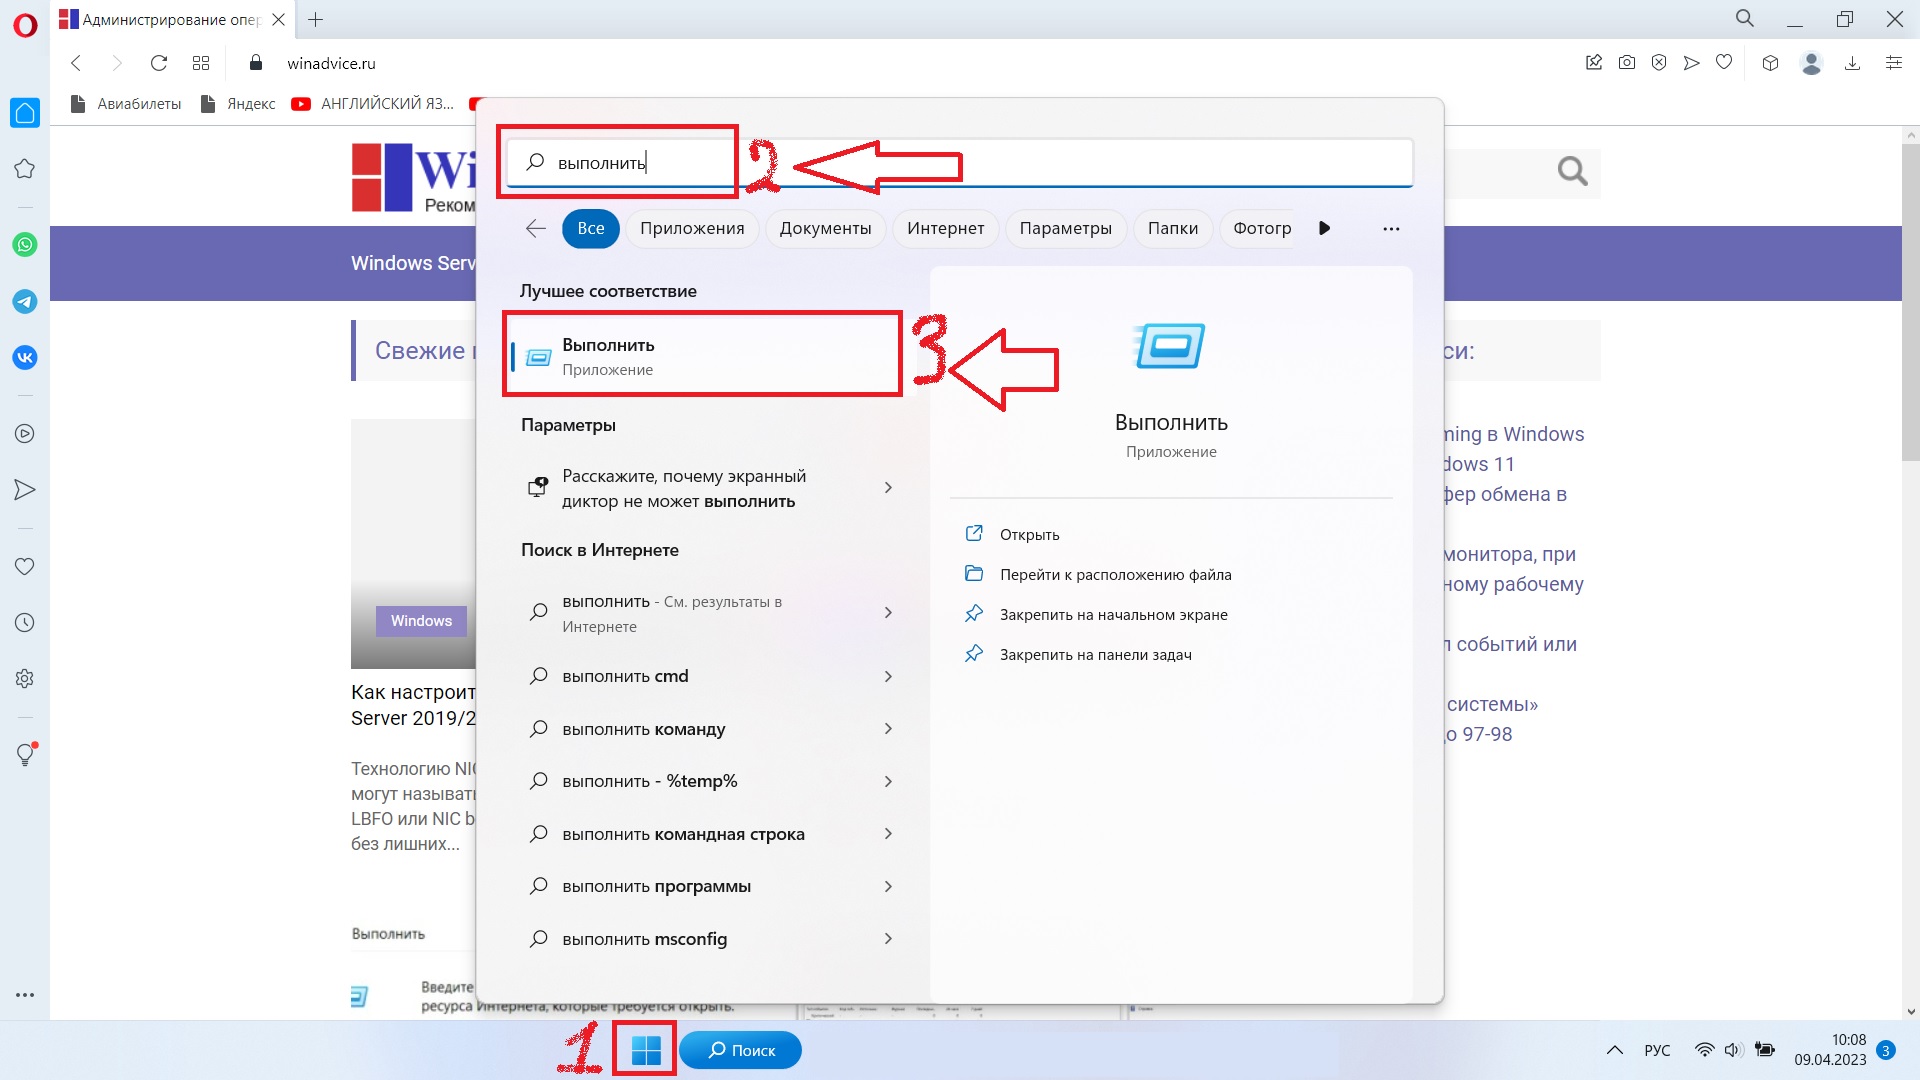Select the Папки filter tab
This screenshot has width=1920, height=1080.
(1173, 228)
